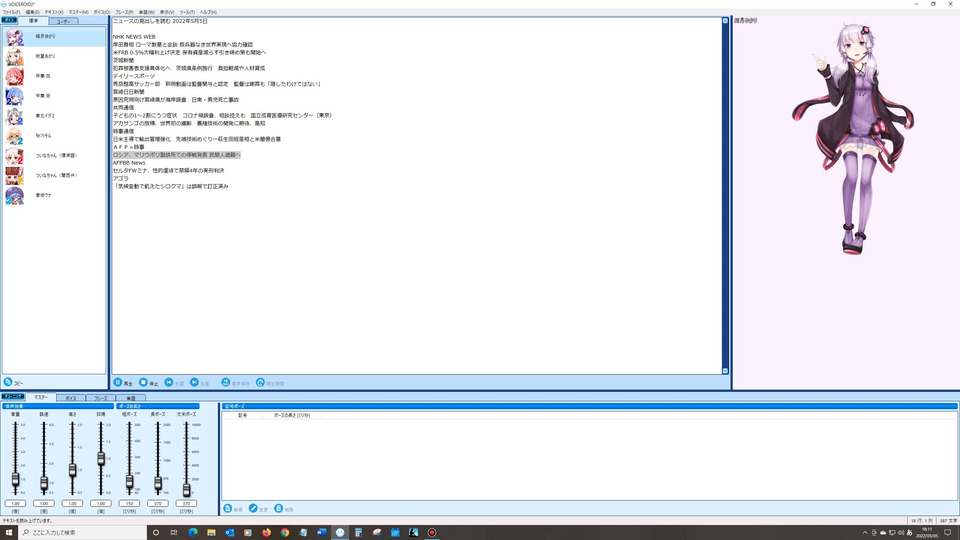Image resolution: width=960 pixels, height=540 pixels.
Task: Click the taskbar search box
Action: tap(83, 533)
